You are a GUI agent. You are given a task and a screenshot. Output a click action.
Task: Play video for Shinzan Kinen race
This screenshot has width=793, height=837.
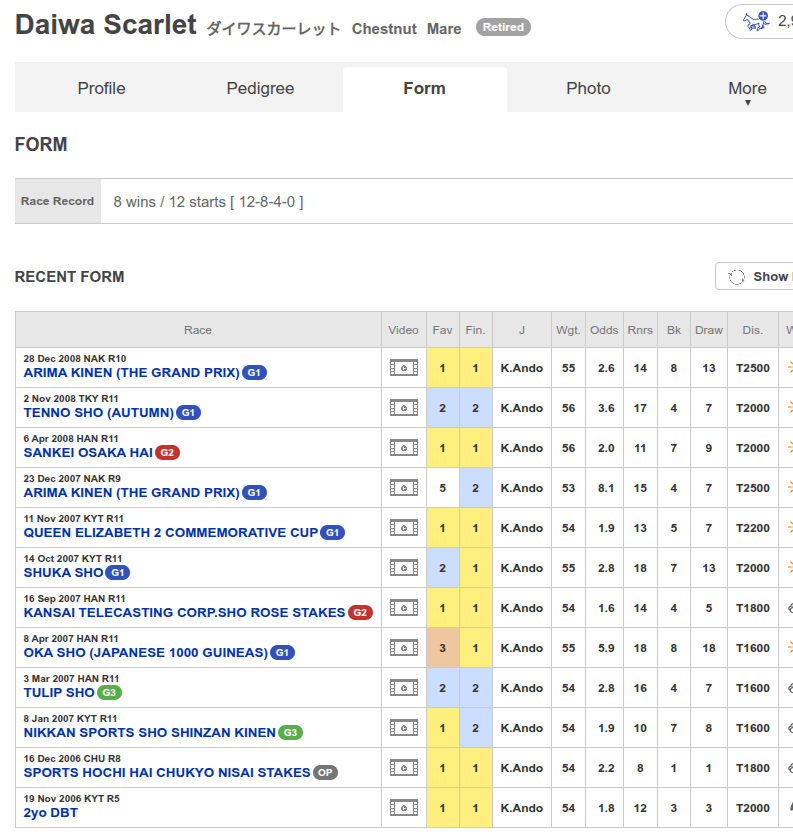403,728
